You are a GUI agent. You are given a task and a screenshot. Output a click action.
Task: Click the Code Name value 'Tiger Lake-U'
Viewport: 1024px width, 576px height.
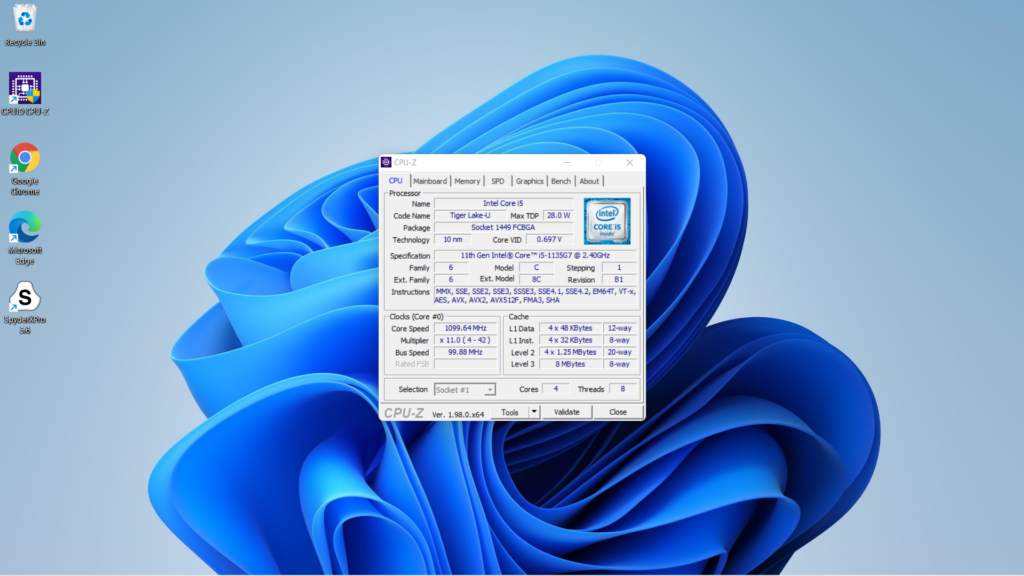pyautogui.click(x=470, y=216)
